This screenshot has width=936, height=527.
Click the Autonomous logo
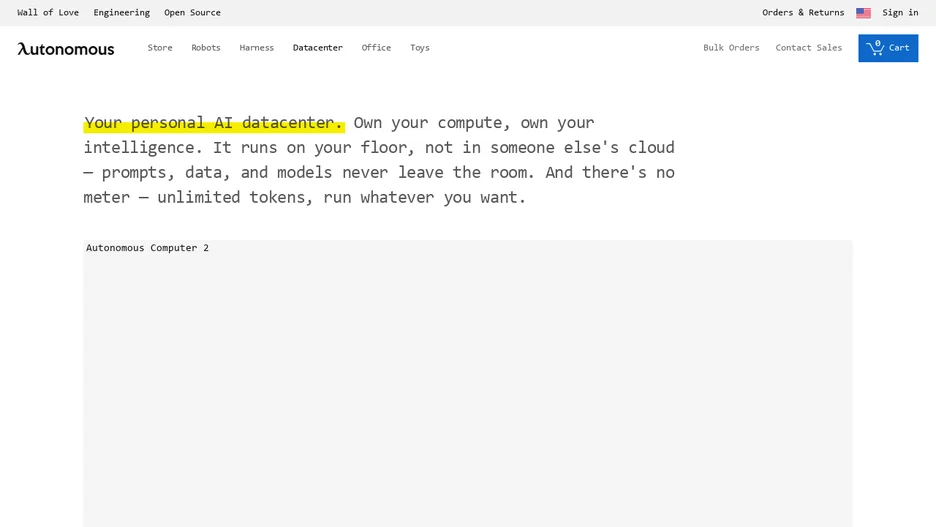coord(66,49)
